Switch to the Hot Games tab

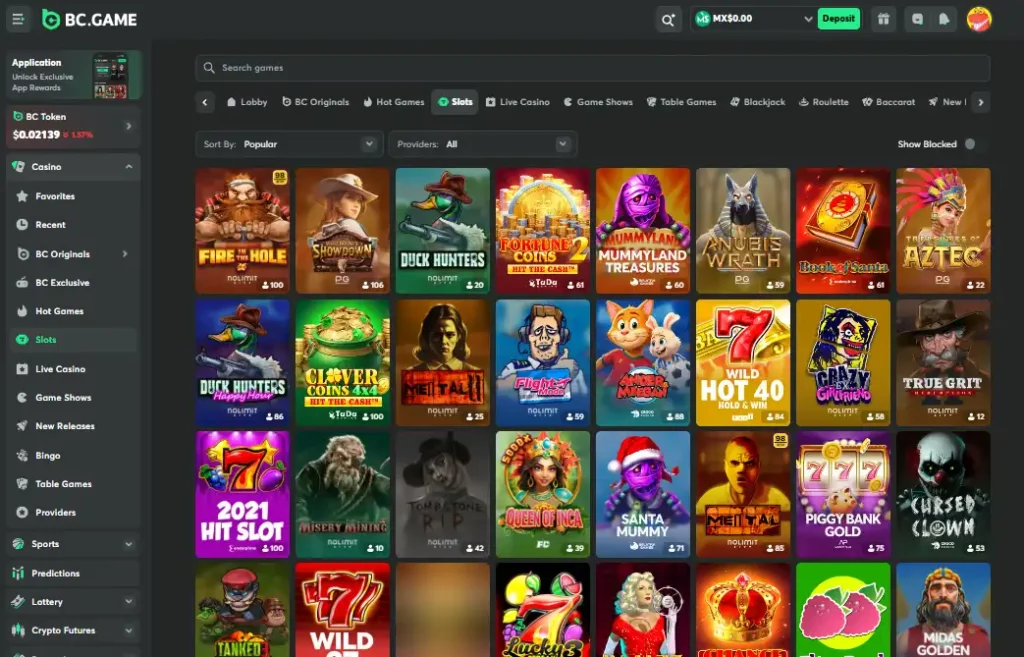tap(394, 102)
